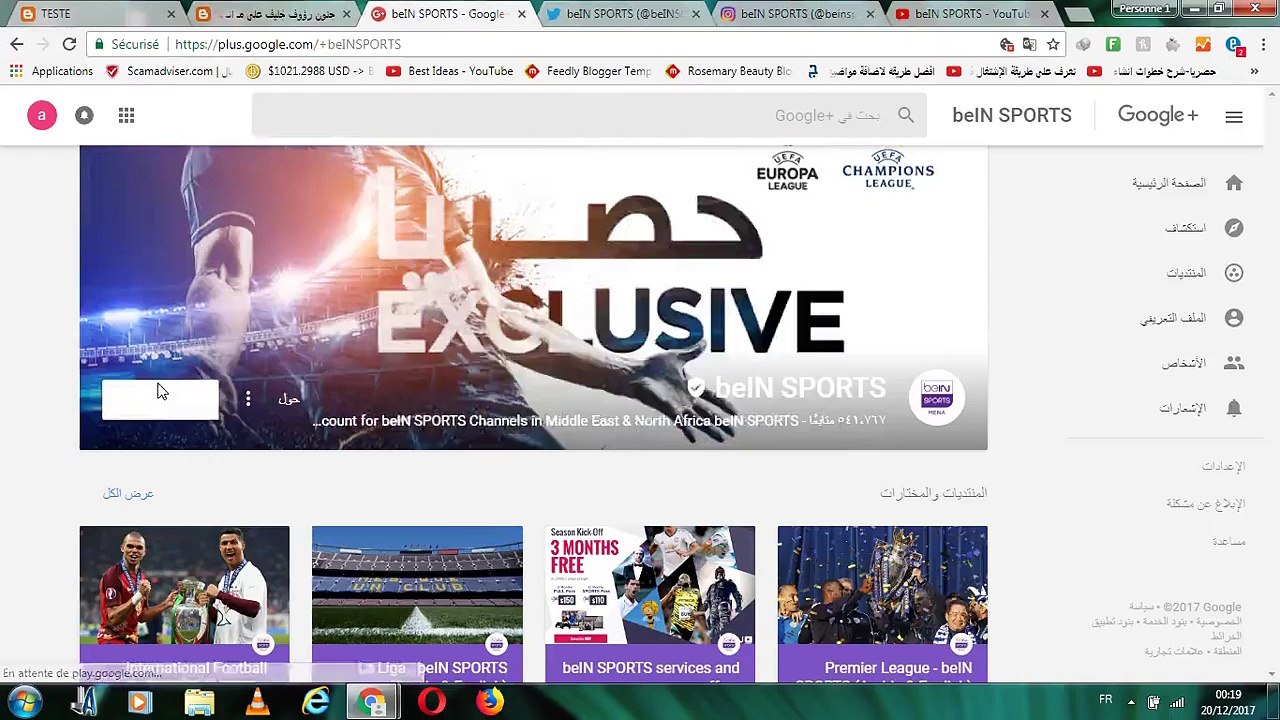1280x720 pixels.
Task: Click the 'عرض الكل' view all link
Action: [128, 493]
